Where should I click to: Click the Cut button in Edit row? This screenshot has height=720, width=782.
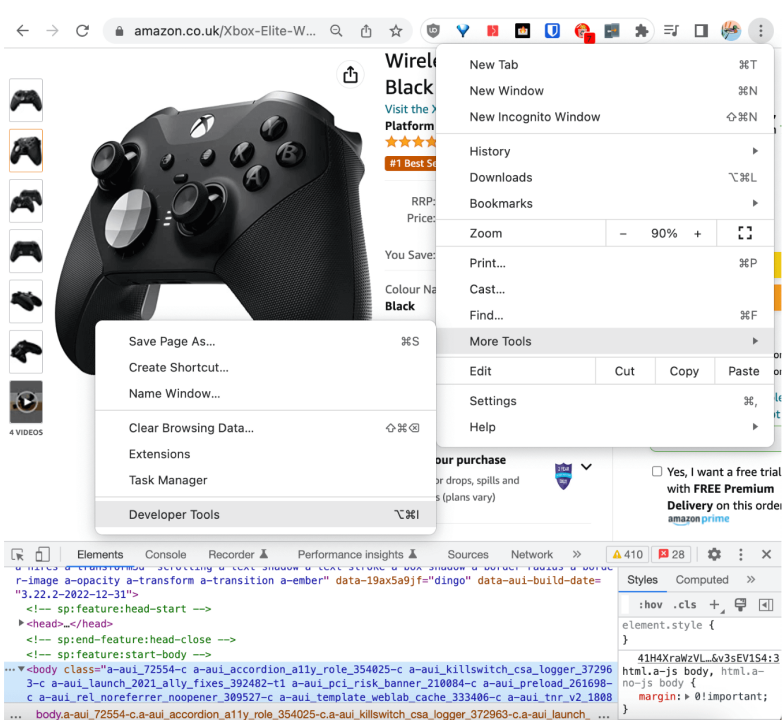[x=625, y=371]
